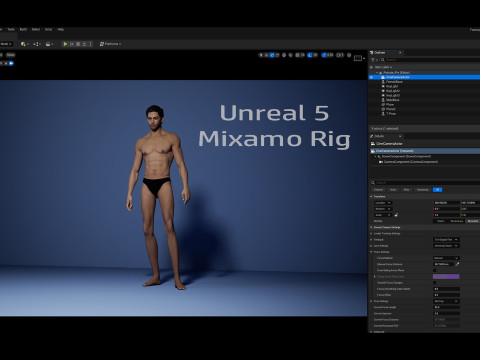This screenshot has height=360, width=480.
Task: Select the Streaming filter in Details
Action: click(422, 190)
